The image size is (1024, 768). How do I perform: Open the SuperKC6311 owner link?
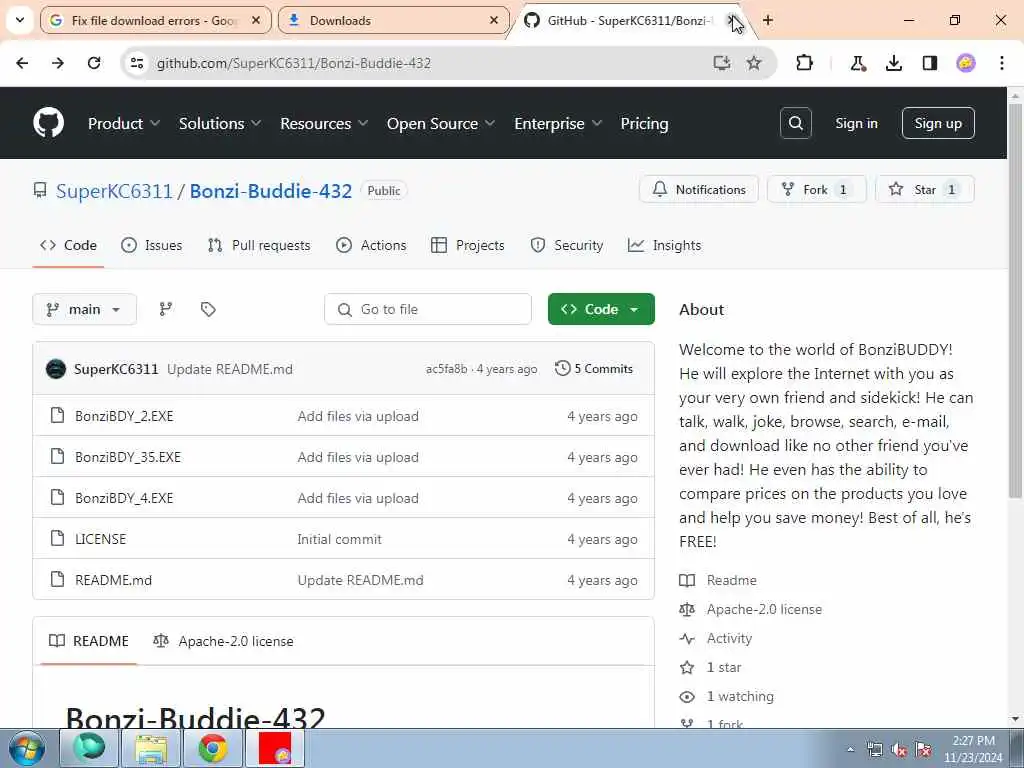[x=114, y=191]
